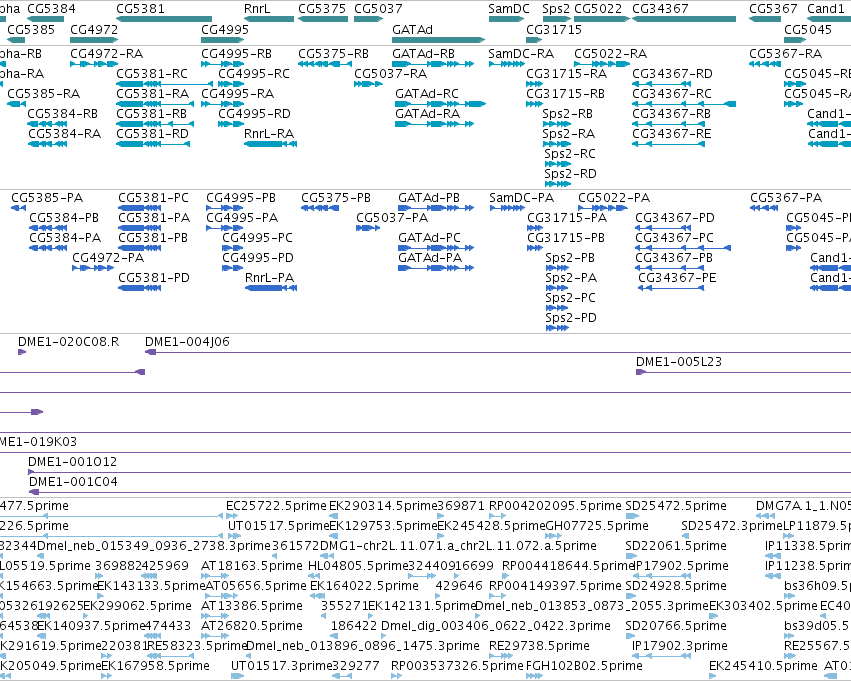The width and height of the screenshot is (851, 681).
Task: Select the GATAd gene glyph
Action: click(439, 40)
